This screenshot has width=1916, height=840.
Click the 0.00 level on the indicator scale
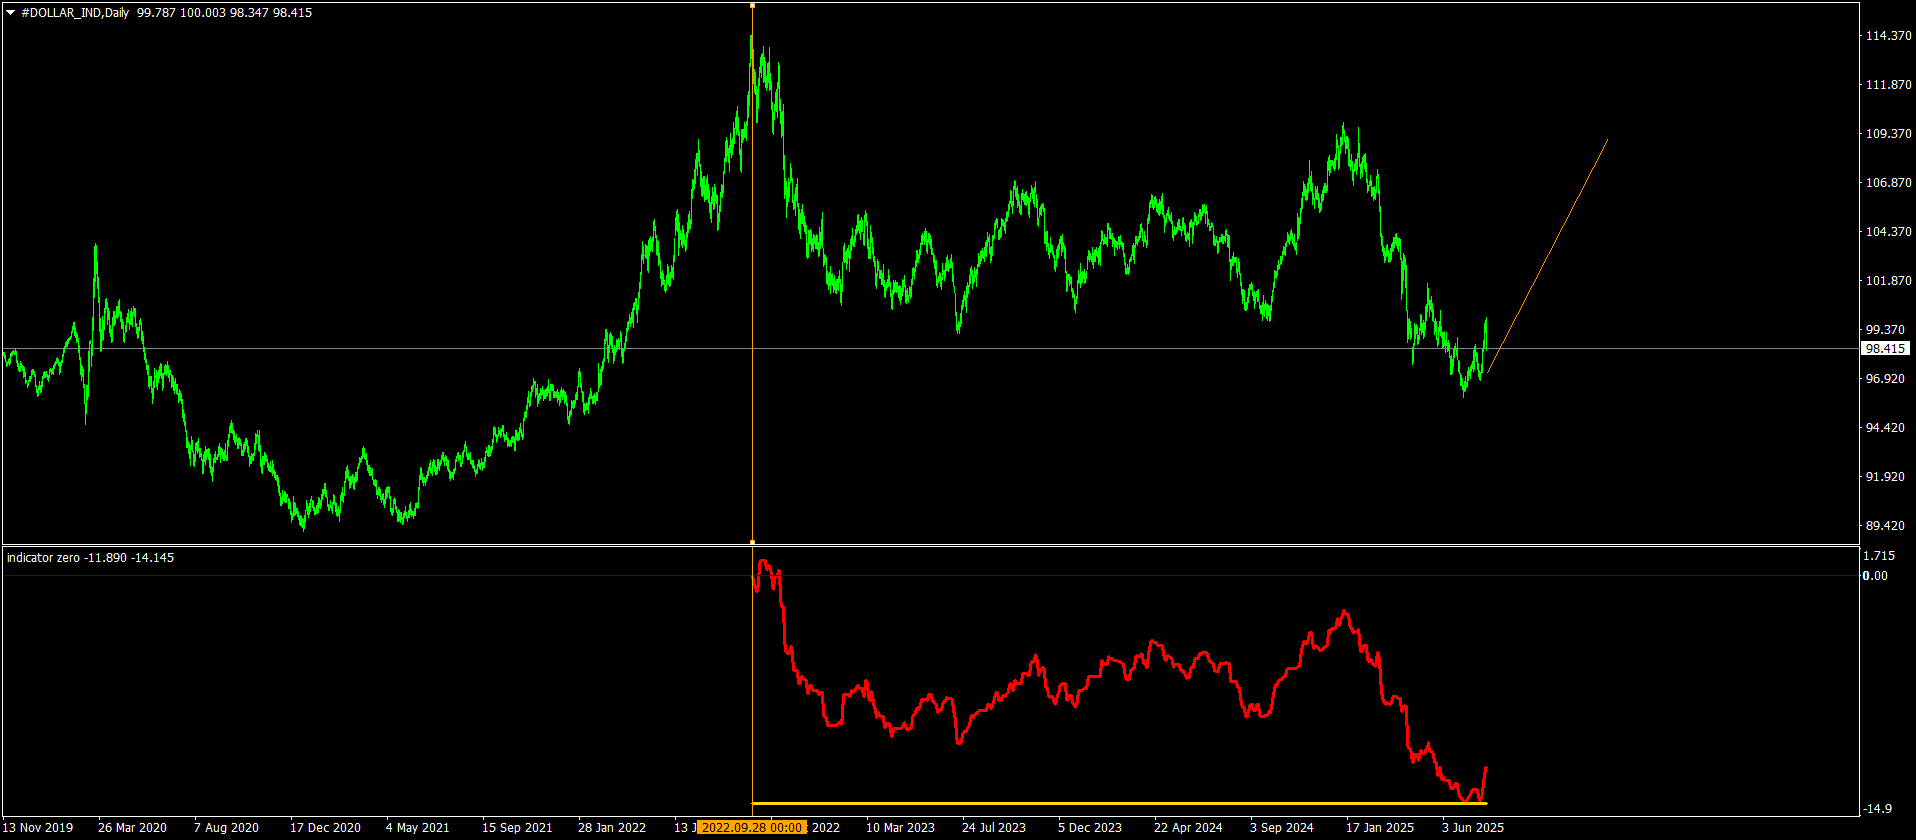click(x=1875, y=576)
